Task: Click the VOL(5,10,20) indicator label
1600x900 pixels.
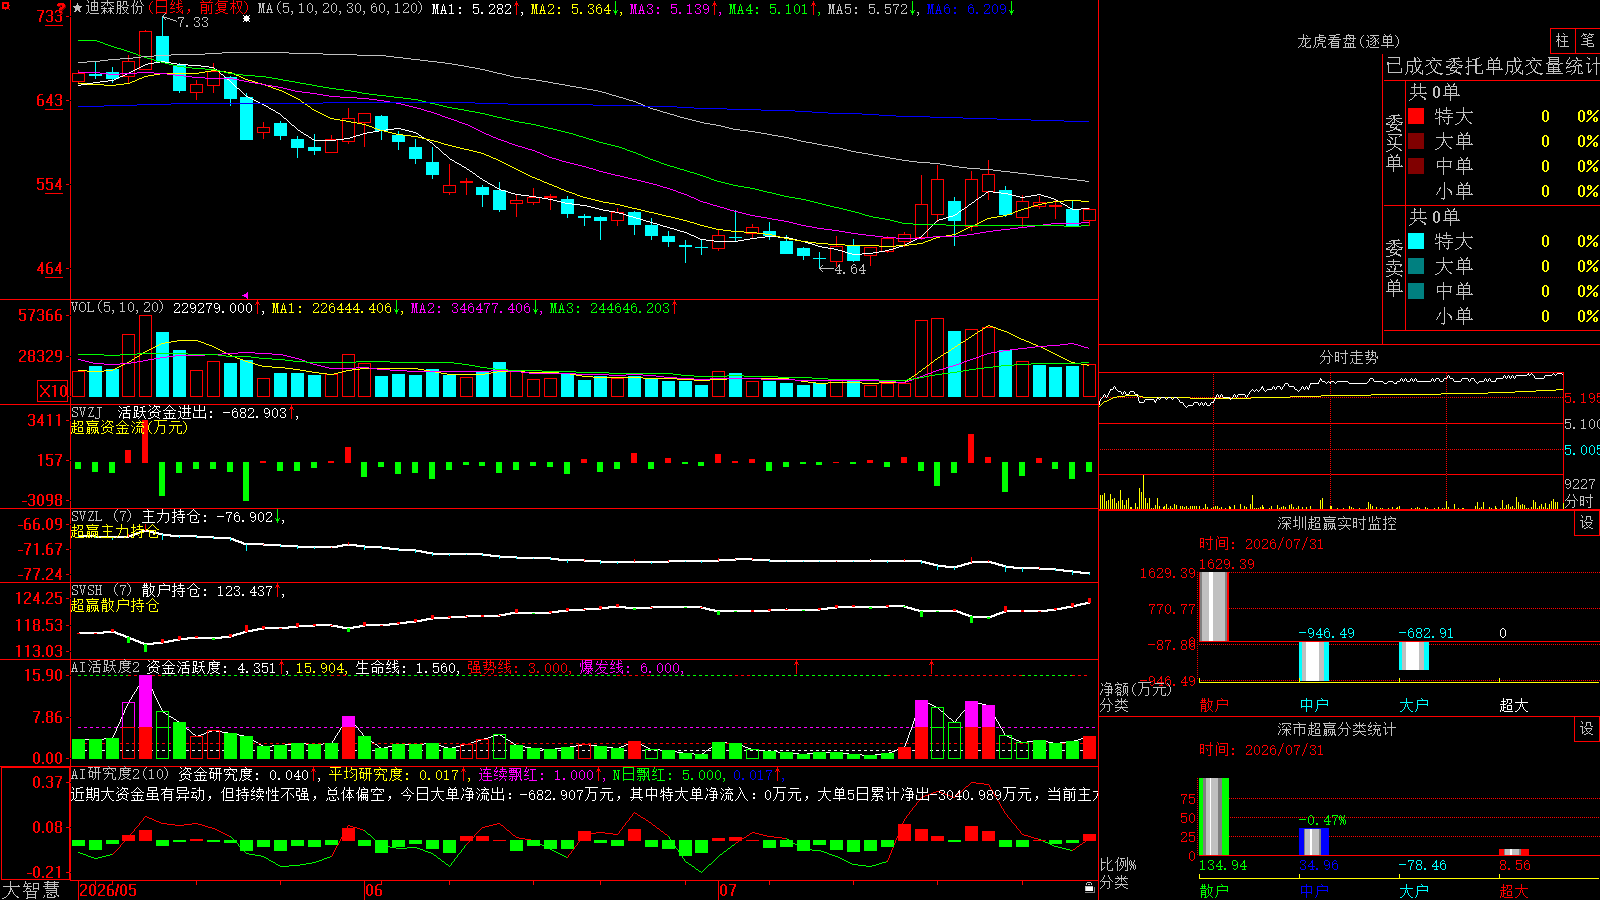Action: pos(117,308)
